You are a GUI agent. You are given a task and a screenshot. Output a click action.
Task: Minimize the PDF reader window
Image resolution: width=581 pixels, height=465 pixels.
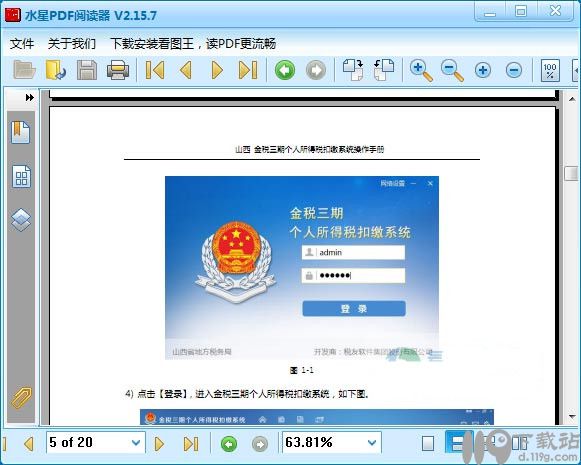(490, 11)
